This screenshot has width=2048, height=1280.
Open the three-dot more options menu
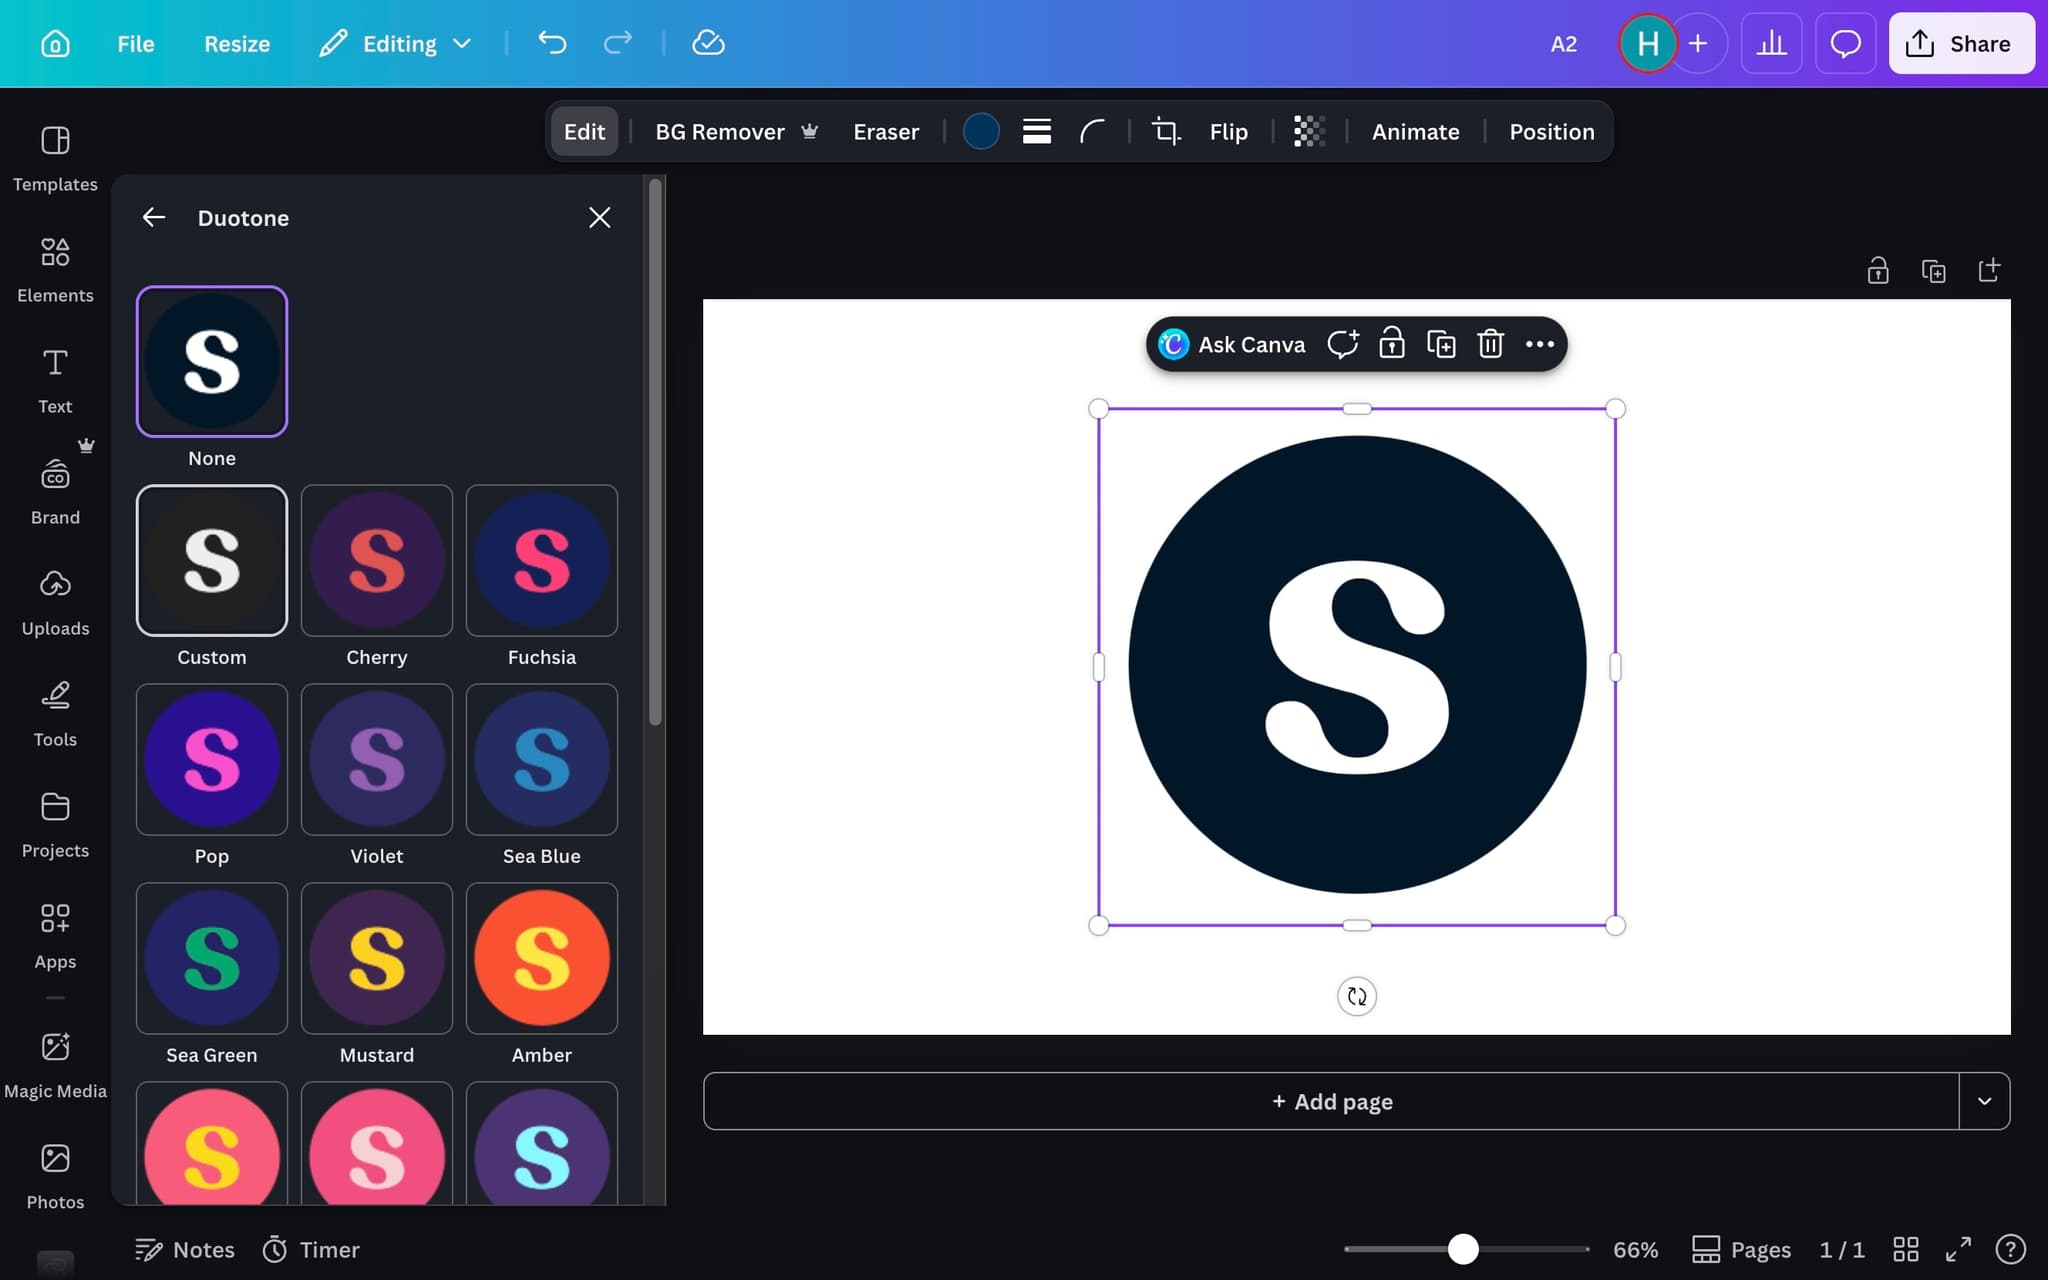(x=1539, y=344)
